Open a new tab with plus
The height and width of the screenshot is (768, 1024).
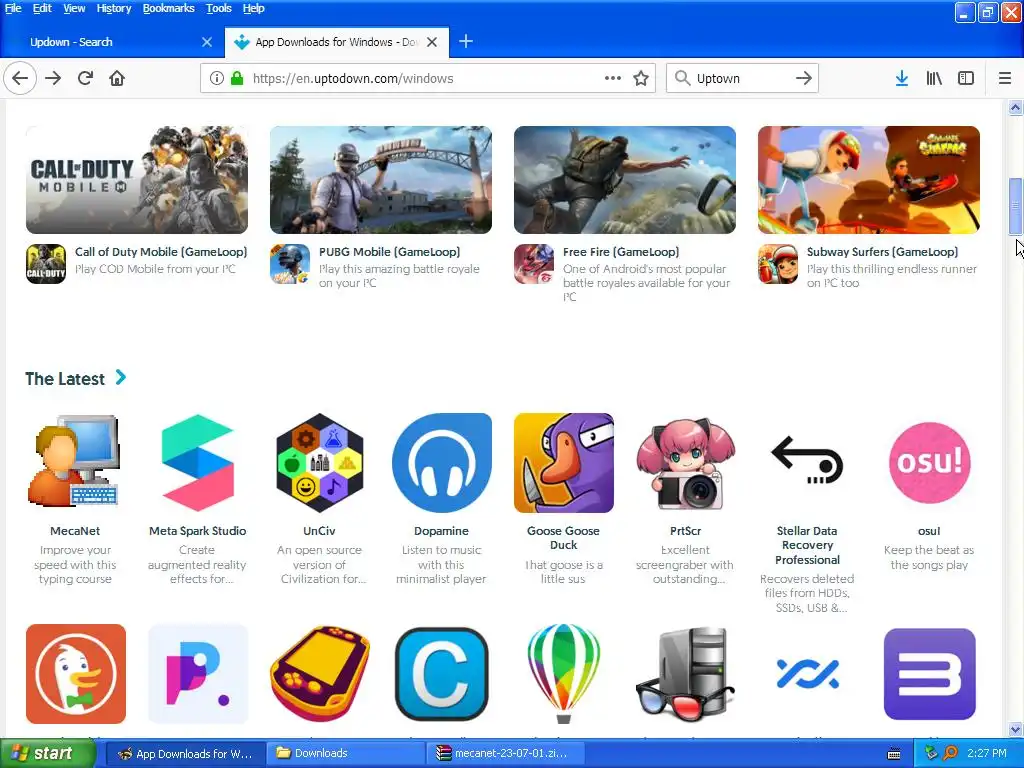tap(466, 42)
